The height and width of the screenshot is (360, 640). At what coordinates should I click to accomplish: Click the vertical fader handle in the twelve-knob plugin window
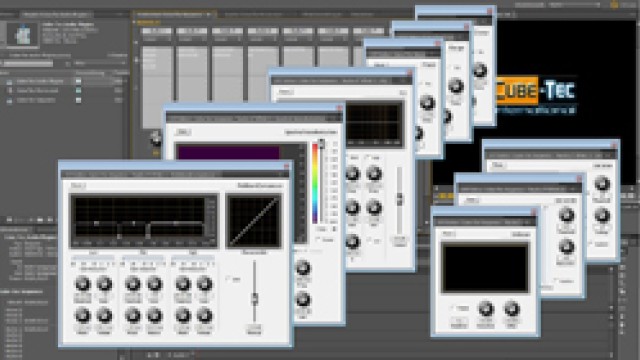[x=255, y=299]
